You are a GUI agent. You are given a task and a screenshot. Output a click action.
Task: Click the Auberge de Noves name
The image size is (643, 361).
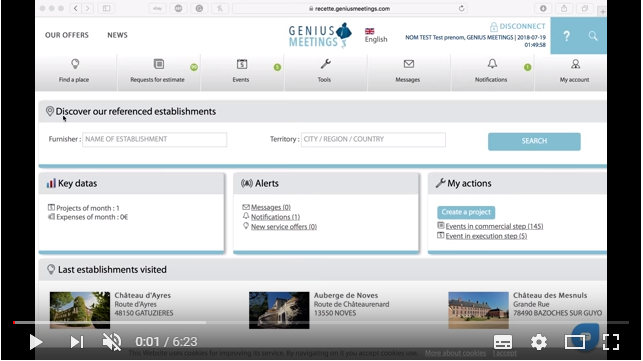click(346, 295)
